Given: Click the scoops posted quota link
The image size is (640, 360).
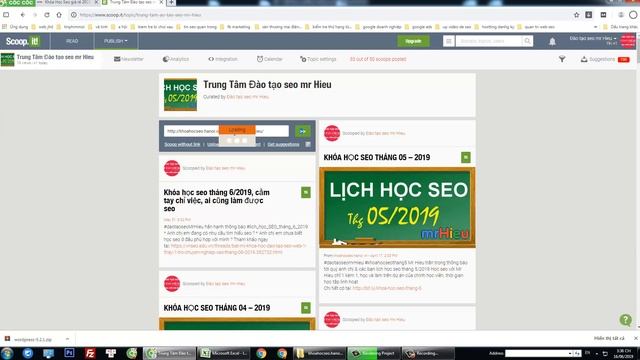Looking at the screenshot, I should [378, 59].
